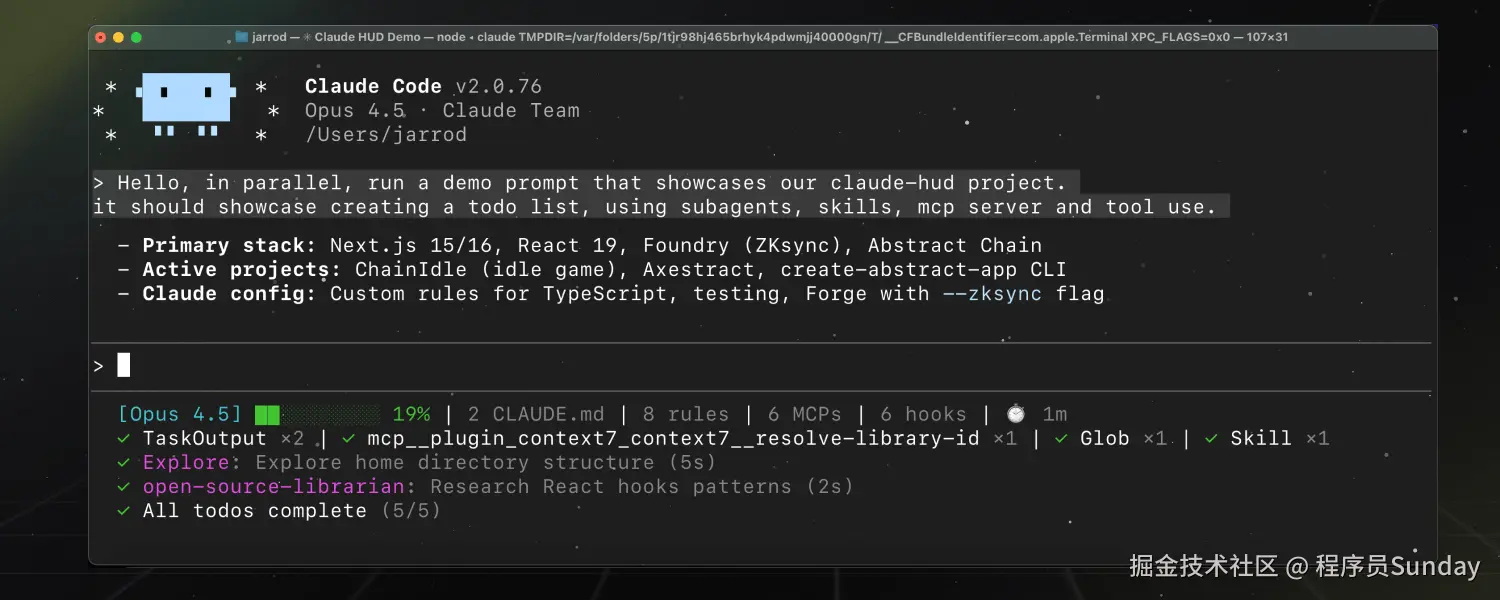The height and width of the screenshot is (600, 1500).
Task: Click the "2 CLAUDE.md" status entry
Action: (x=536, y=414)
